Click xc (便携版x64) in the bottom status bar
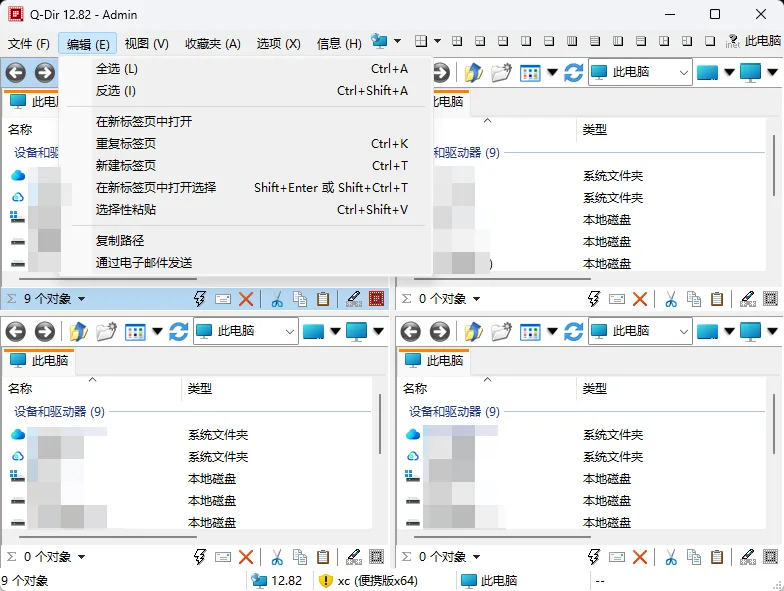Viewport: 784px width, 591px height. coord(368,580)
